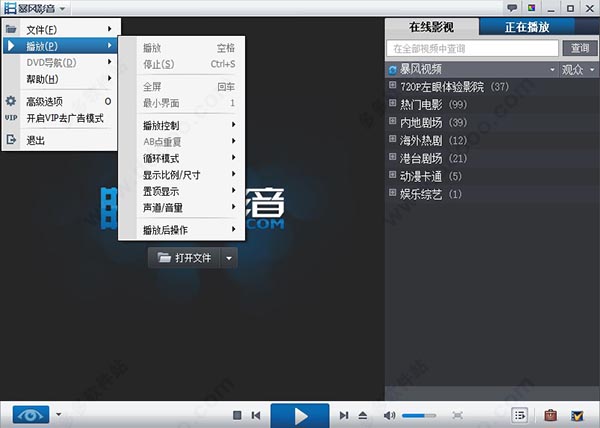Minimize the player window
Viewport: 600px width, 428px height.
551,8
